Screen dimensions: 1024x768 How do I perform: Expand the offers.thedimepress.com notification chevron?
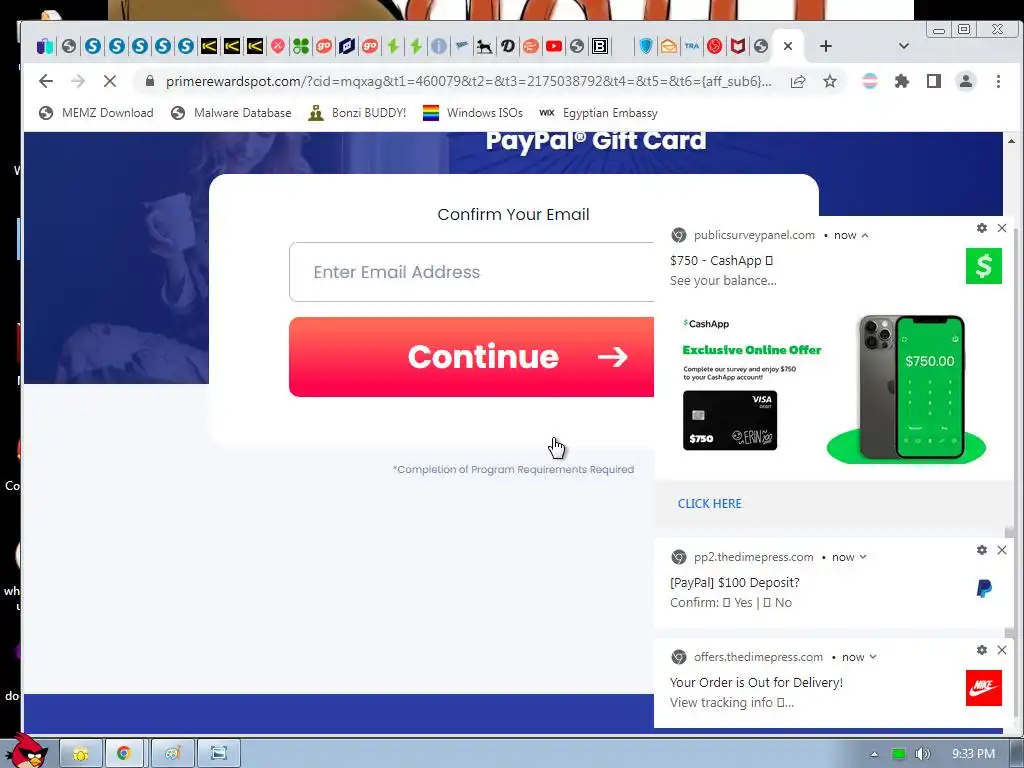[x=873, y=657]
